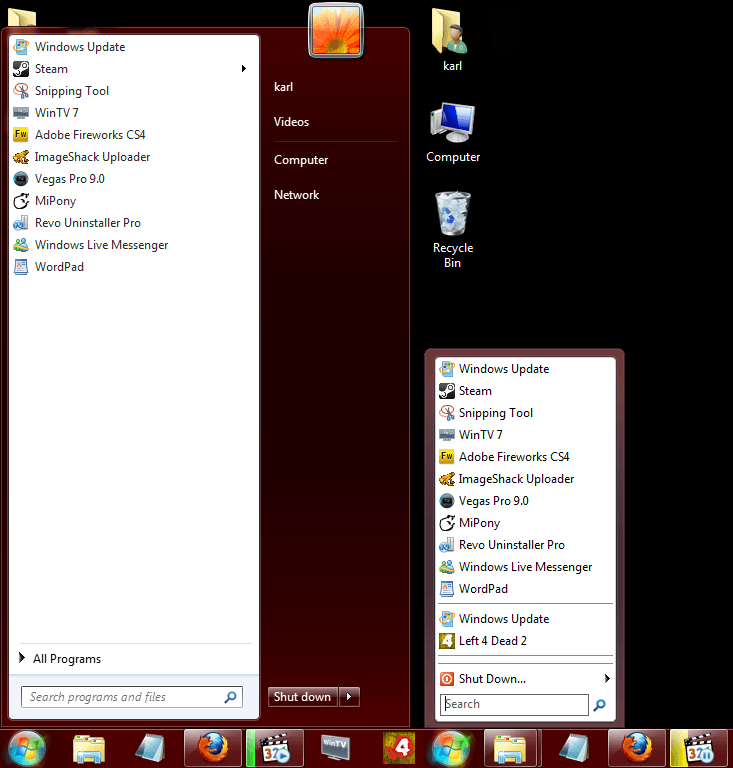Click the Left 4 Dead 2 icon in the compact menu

pyautogui.click(x=447, y=641)
